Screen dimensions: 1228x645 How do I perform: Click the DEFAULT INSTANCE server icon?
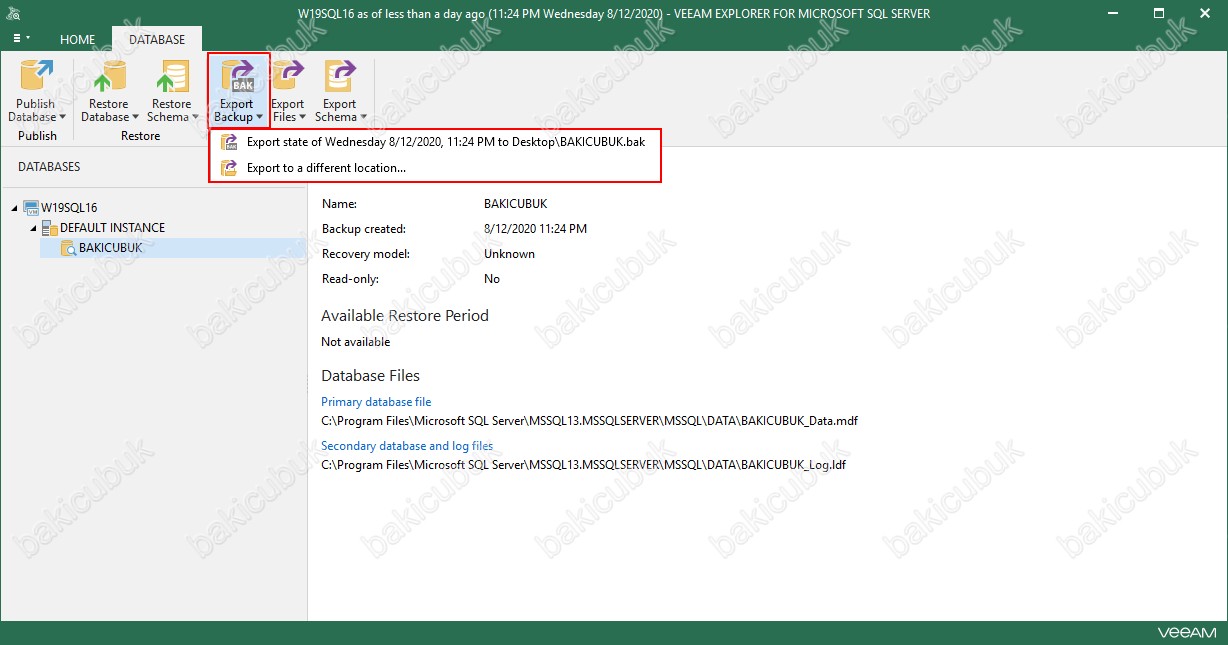pyautogui.click(x=50, y=228)
